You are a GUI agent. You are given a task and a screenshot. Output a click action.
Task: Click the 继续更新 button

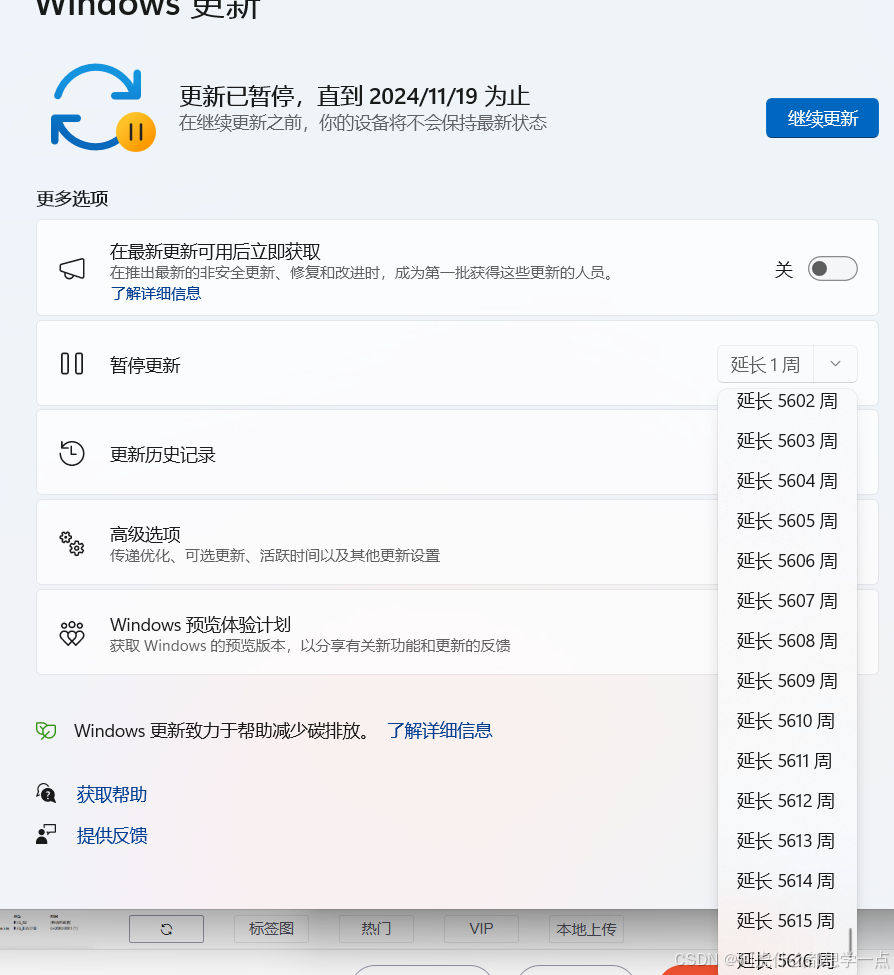tap(822, 118)
